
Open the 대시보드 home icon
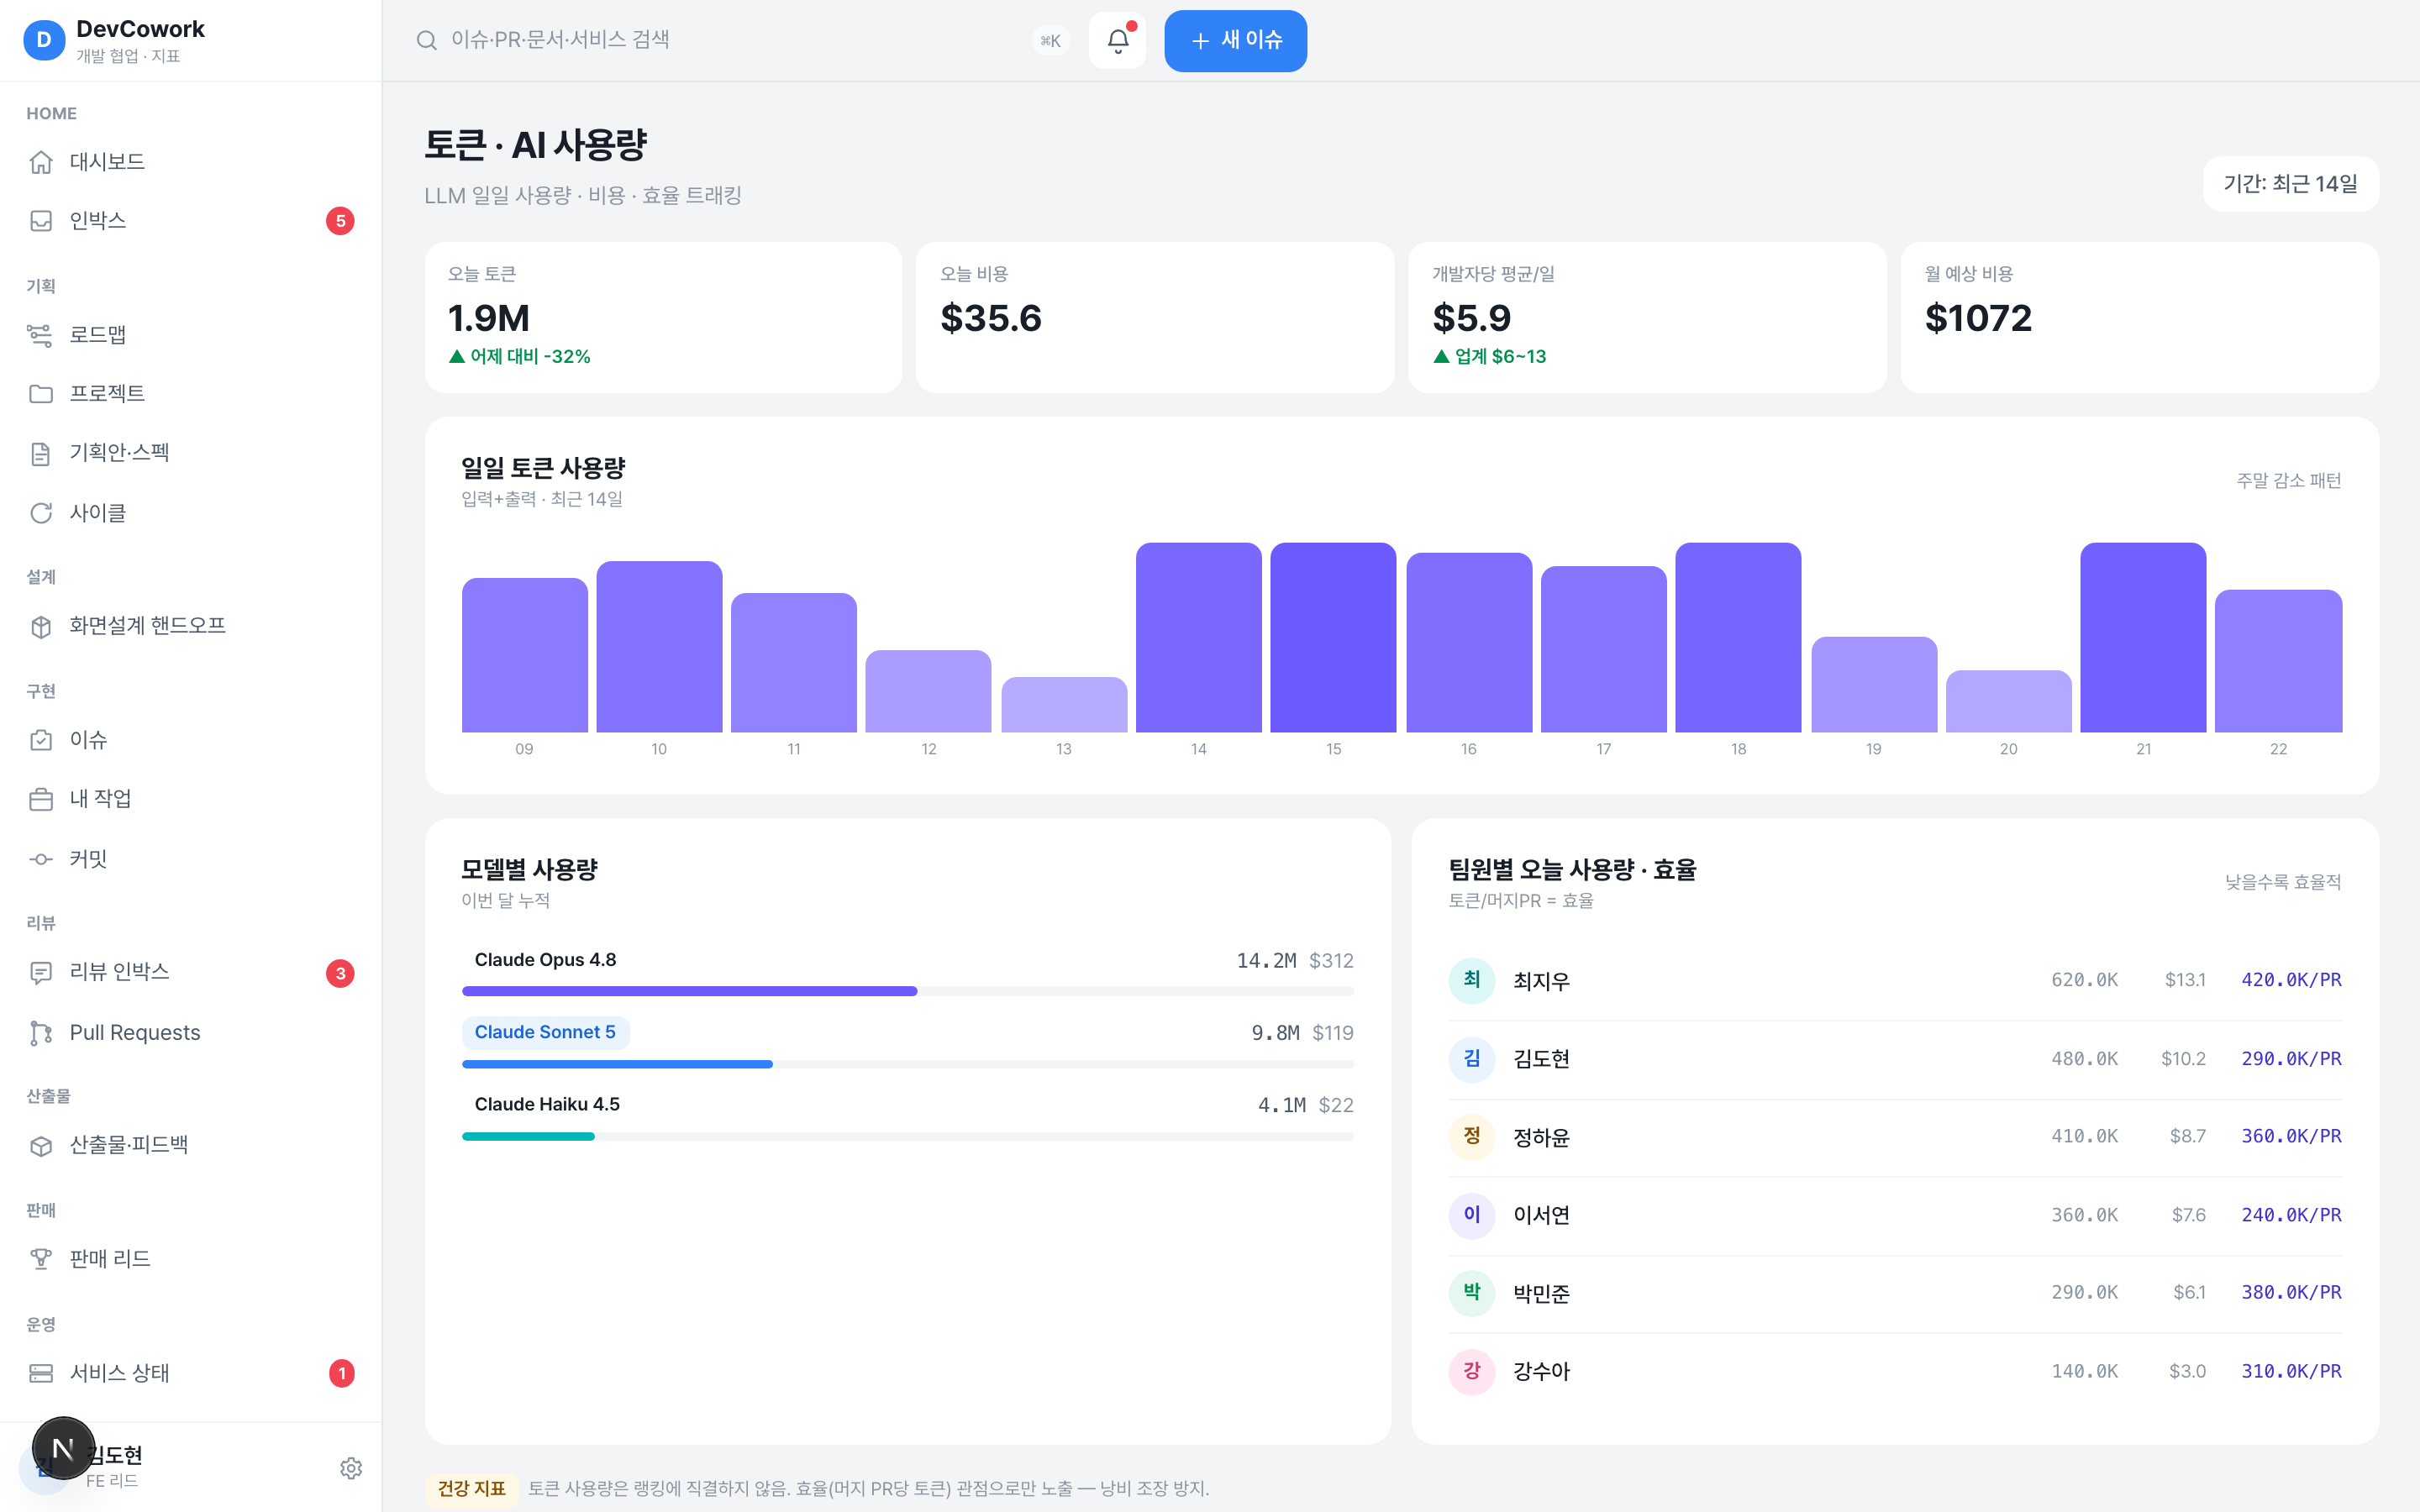tap(41, 162)
